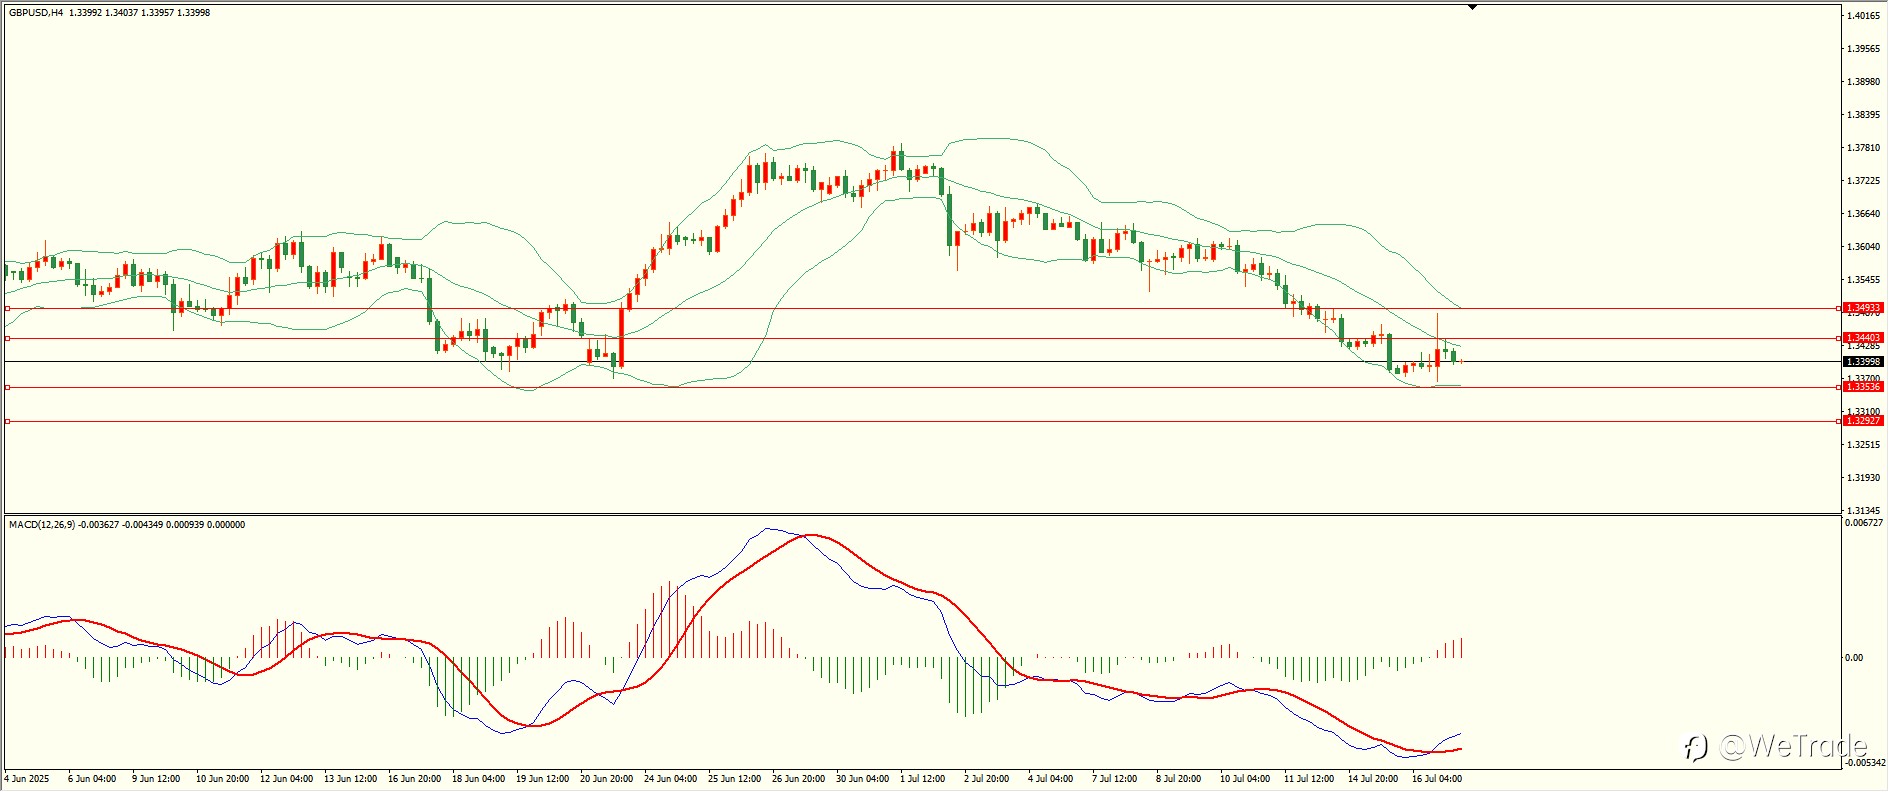Click the 1.38395 price scale value
The width and height of the screenshot is (1889, 792).
1865,115
